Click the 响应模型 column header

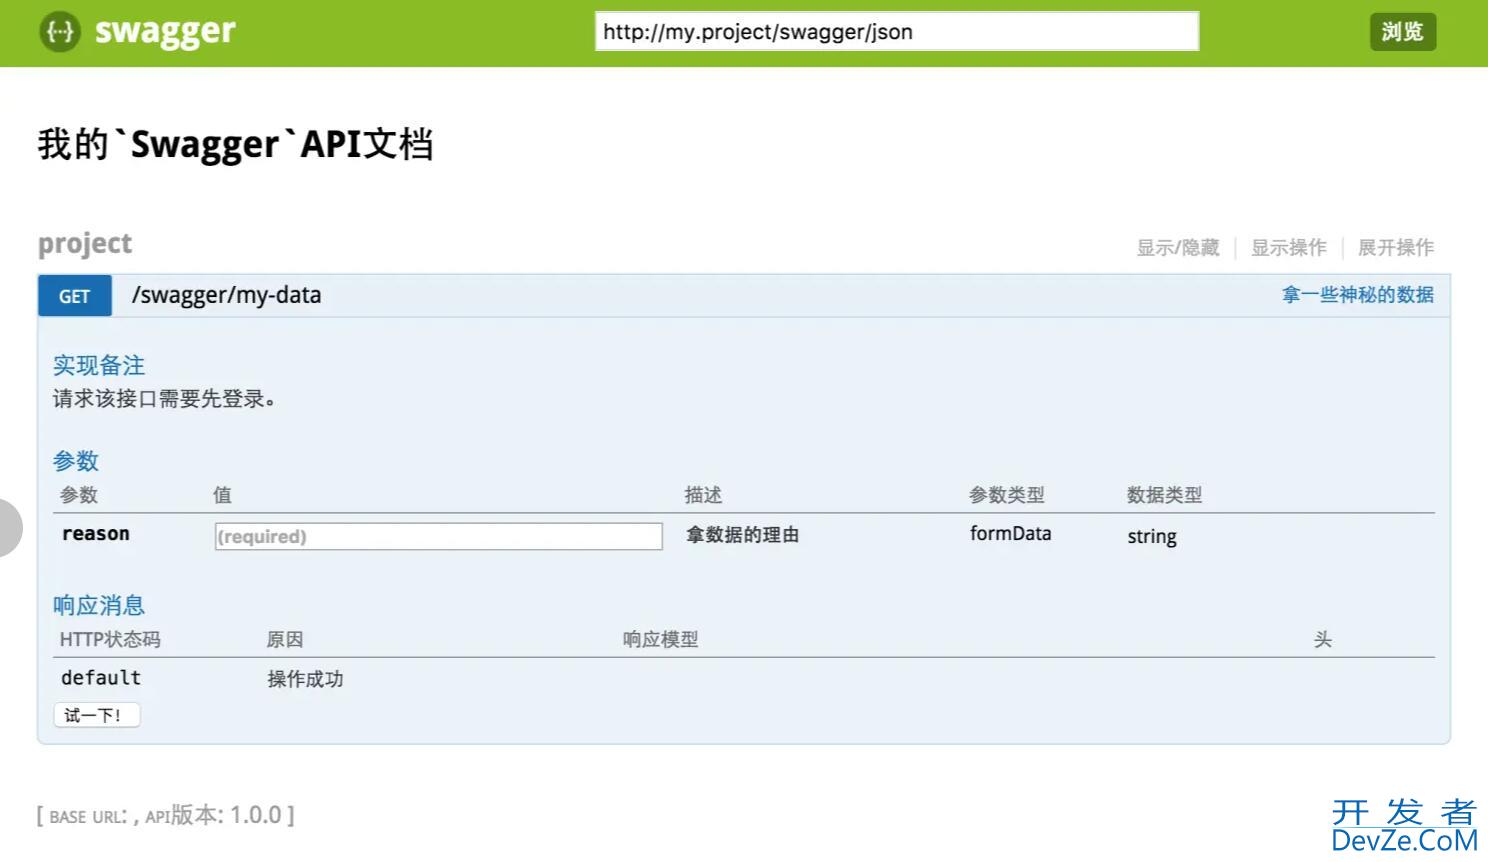click(x=660, y=639)
